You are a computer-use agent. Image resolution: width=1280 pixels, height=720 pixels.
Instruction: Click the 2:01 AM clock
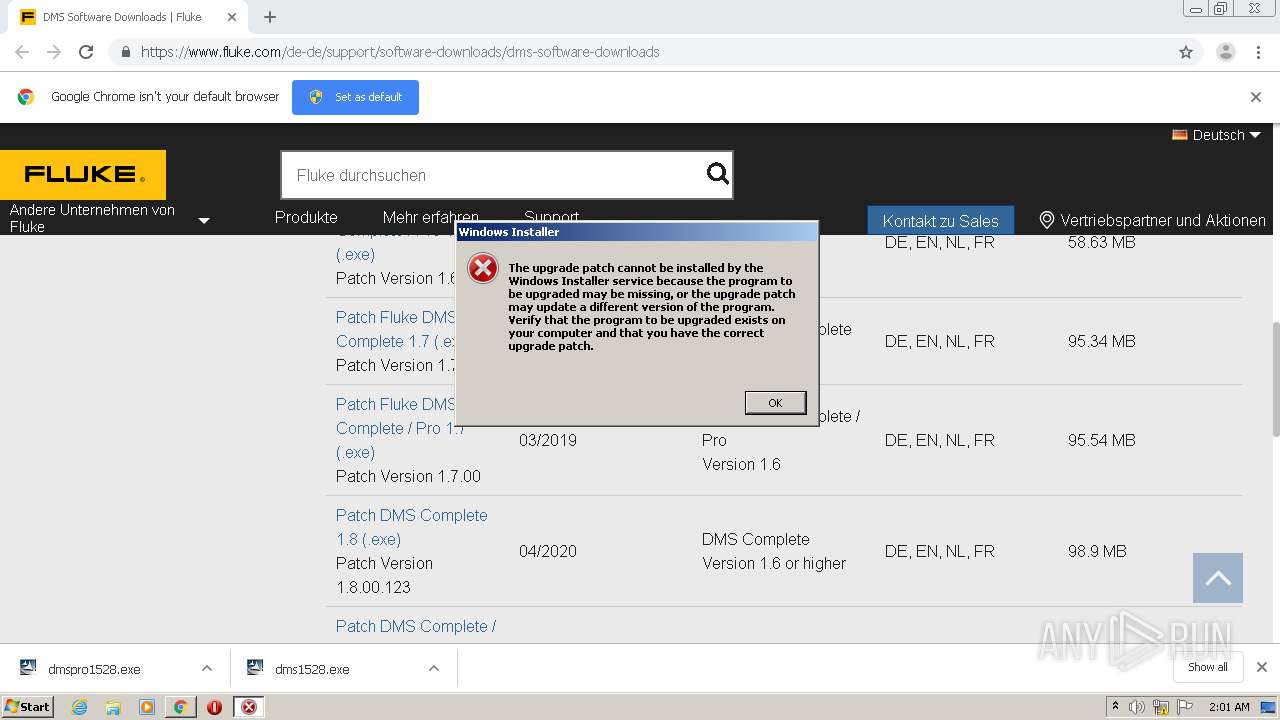(1229, 707)
